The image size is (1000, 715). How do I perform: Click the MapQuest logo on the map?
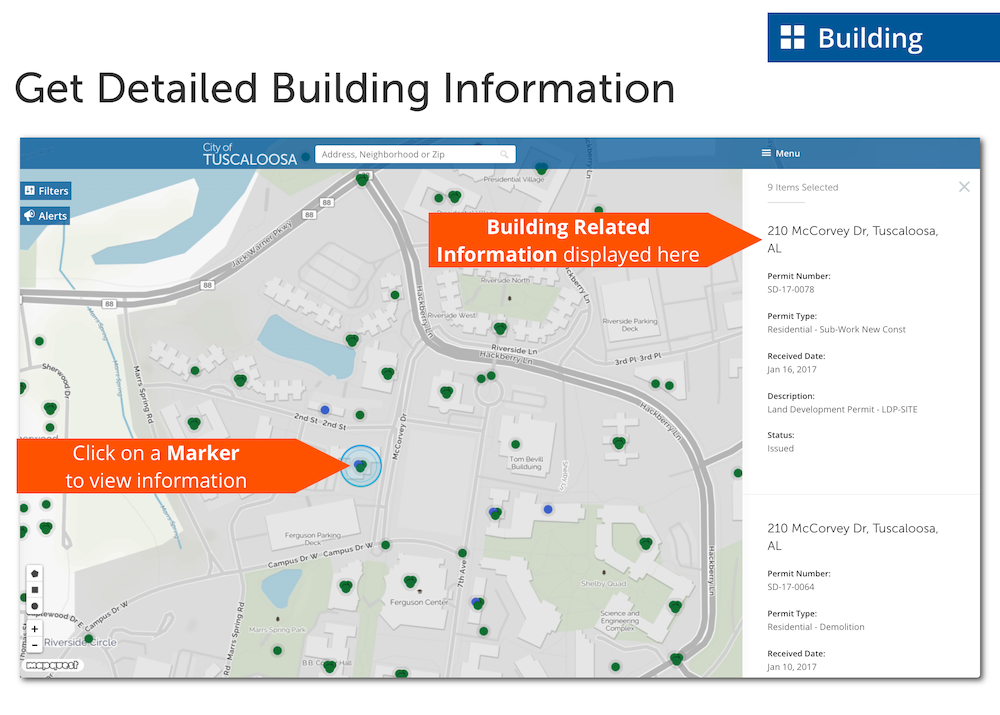point(52,665)
